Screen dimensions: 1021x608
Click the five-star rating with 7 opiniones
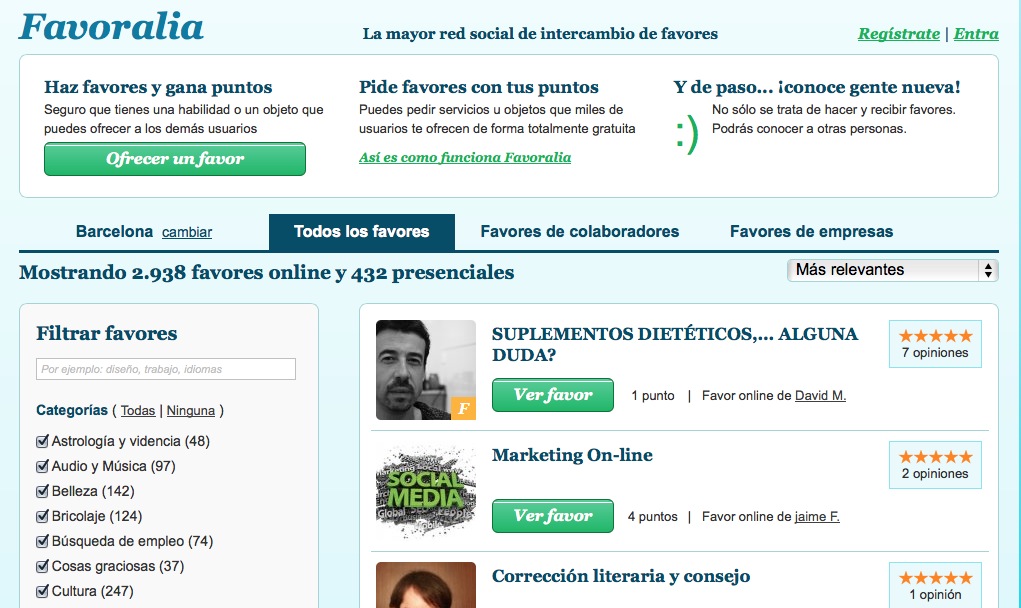(935, 336)
